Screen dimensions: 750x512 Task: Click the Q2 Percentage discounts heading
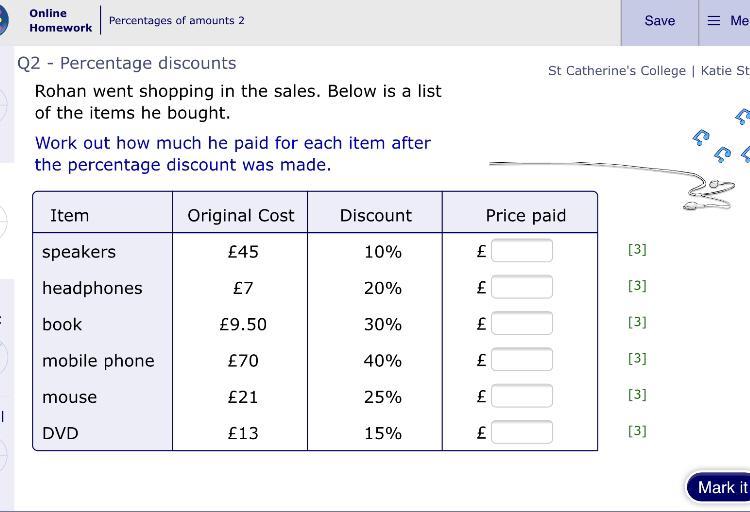click(x=127, y=63)
